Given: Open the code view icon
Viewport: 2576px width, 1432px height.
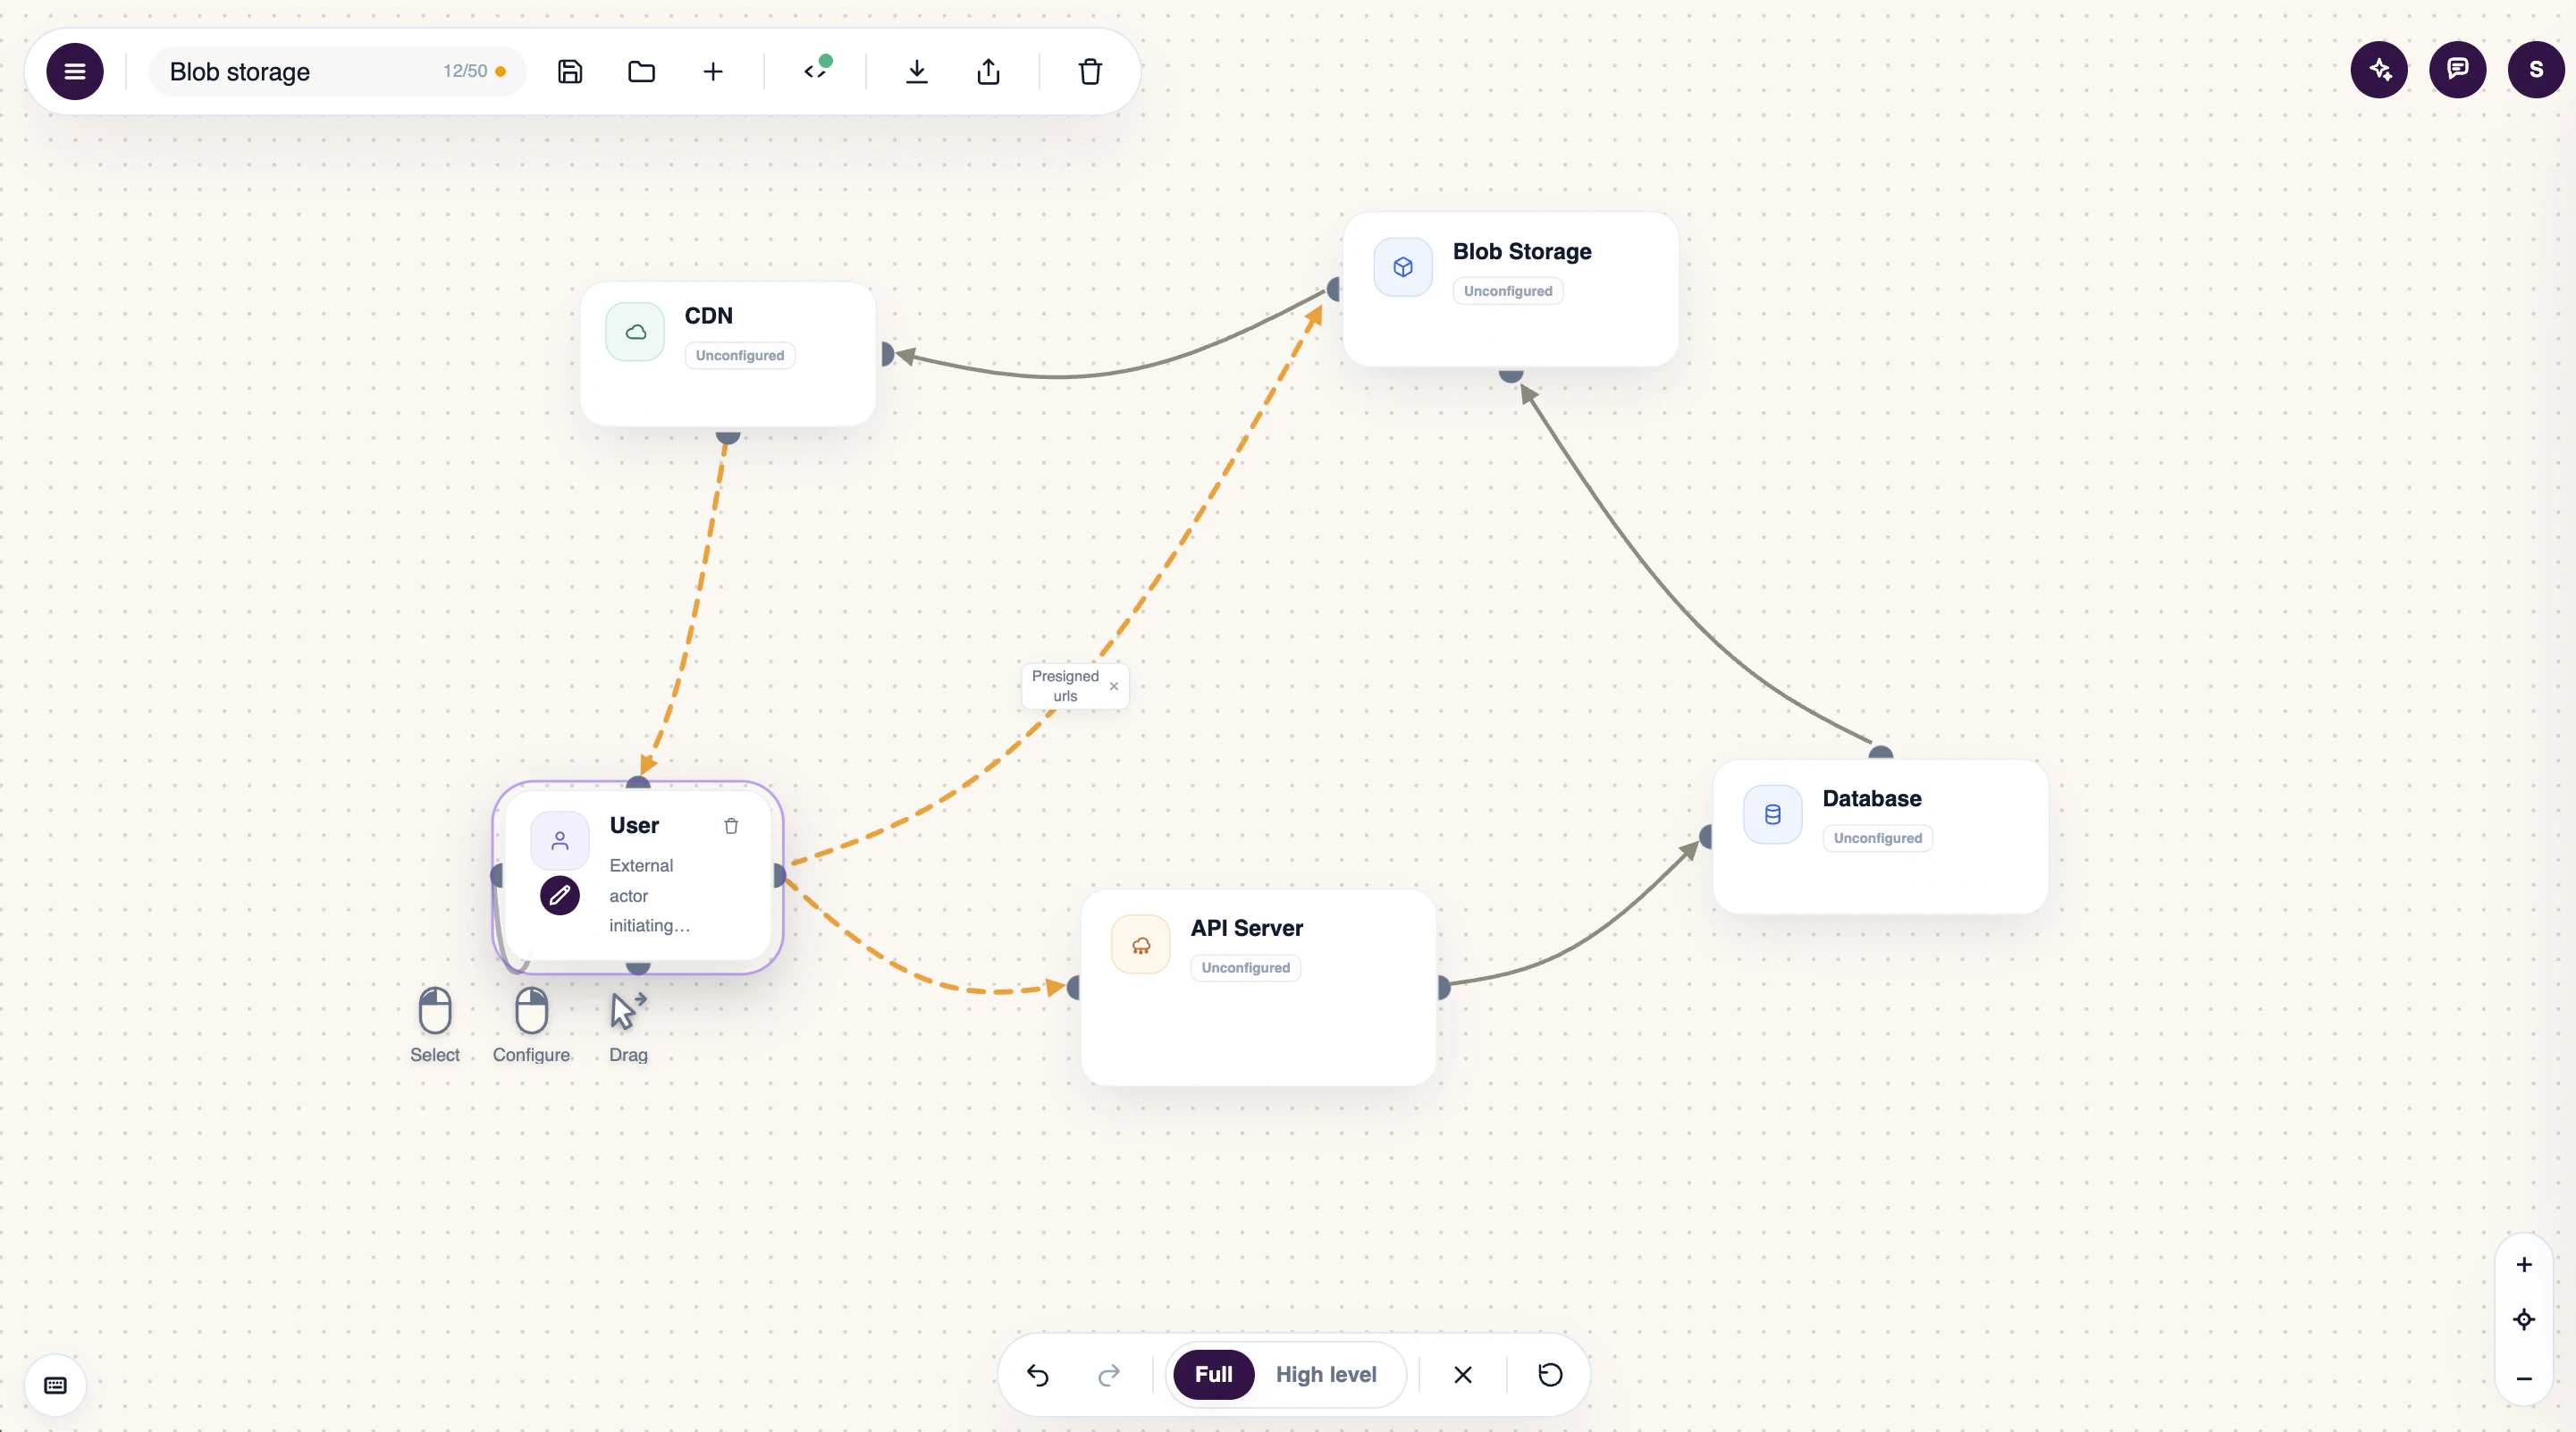Looking at the screenshot, I should (x=817, y=69).
